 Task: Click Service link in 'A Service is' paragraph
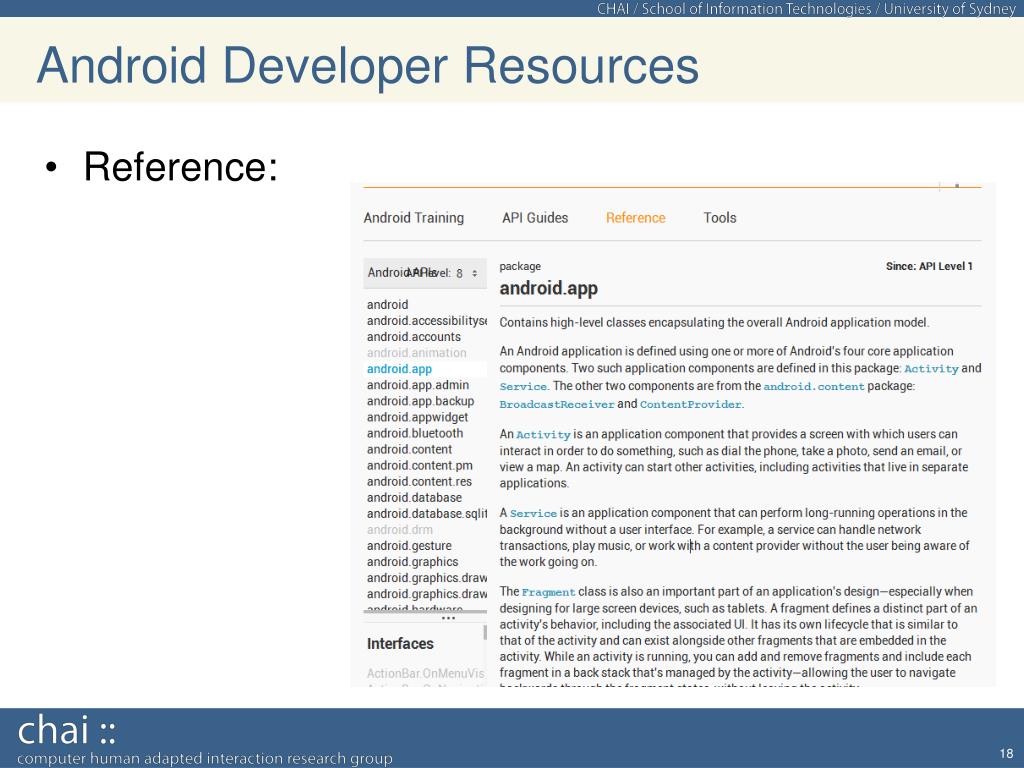[x=534, y=514]
